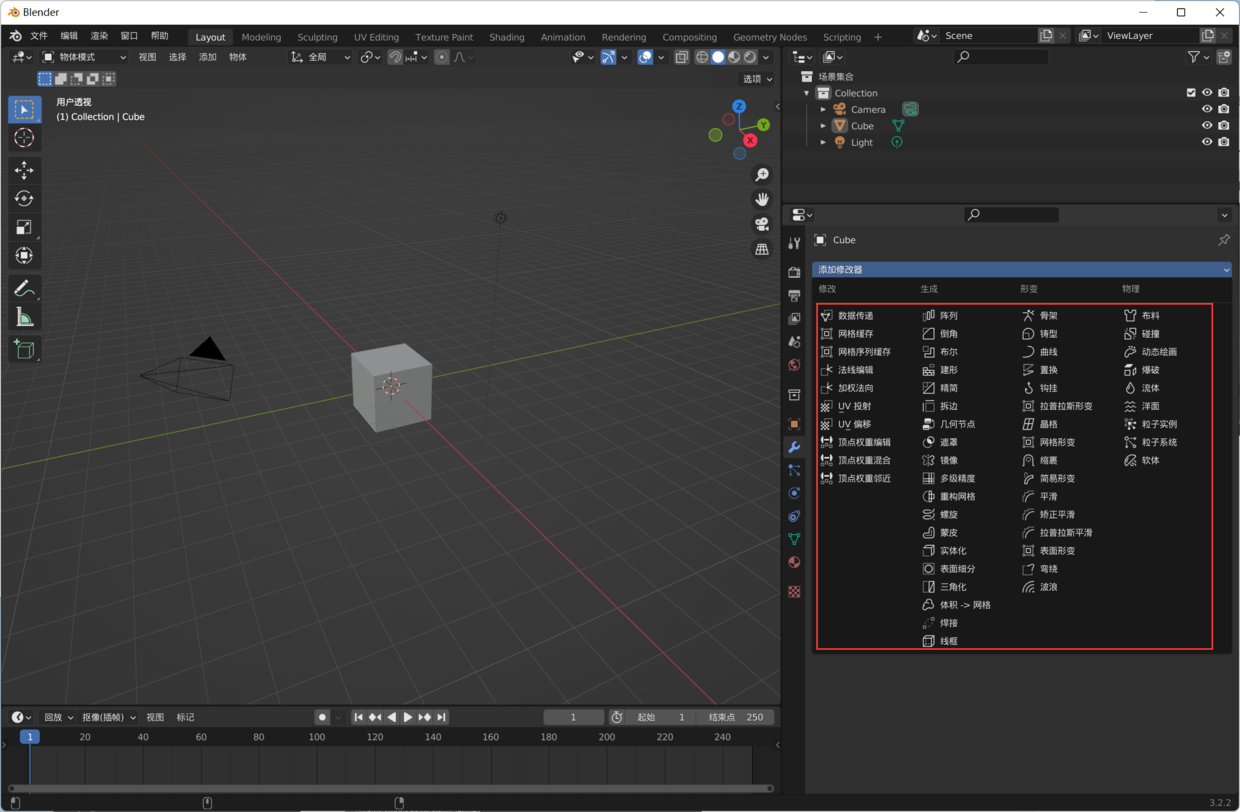Open the Physics properties tab icon
The width and height of the screenshot is (1240, 812).
(x=794, y=493)
